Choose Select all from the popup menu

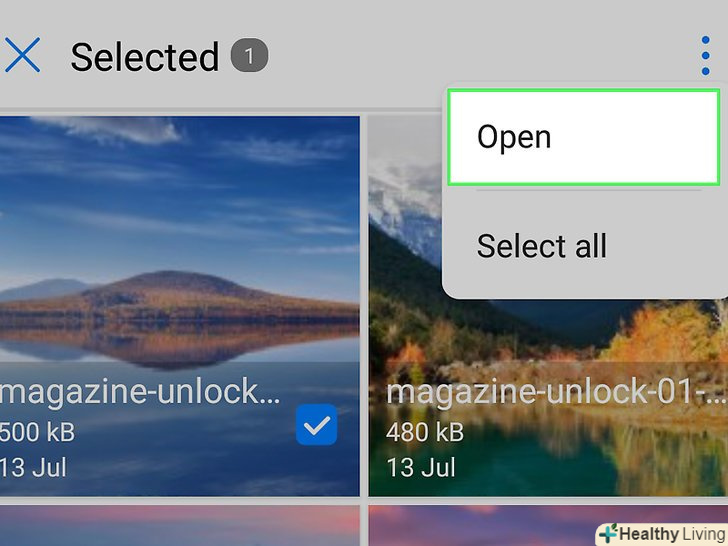point(541,246)
